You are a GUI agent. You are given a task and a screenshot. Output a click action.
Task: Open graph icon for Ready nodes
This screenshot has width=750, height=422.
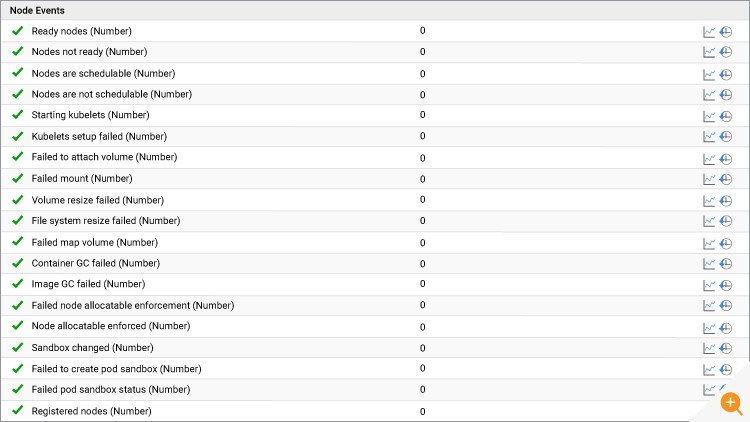pyautogui.click(x=709, y=32)
